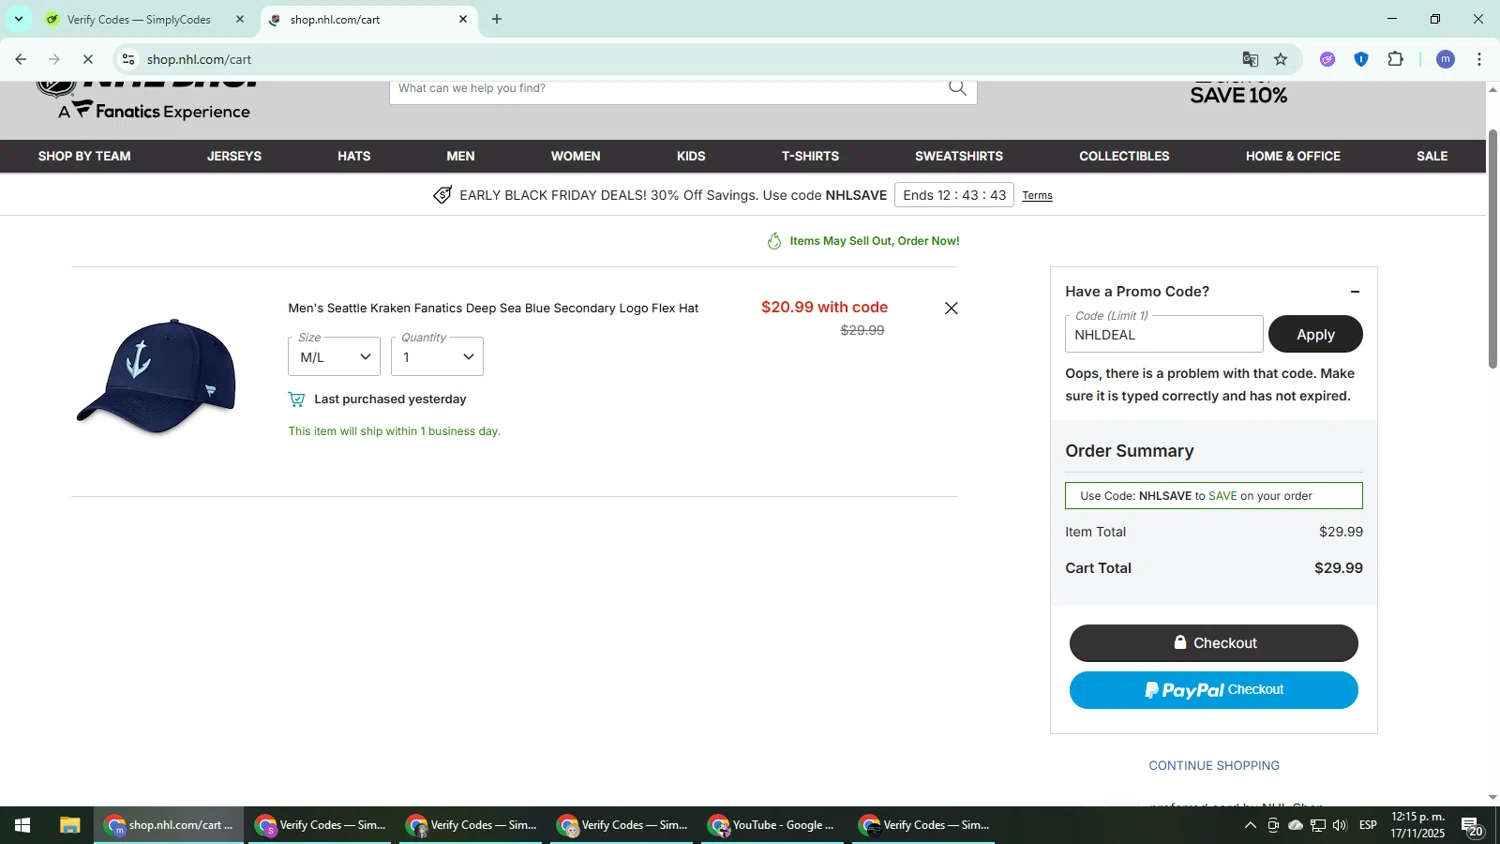Image resolution: width=1500 pixels, height=844 pixels.
Task: Open the Terms link in promo banner
Action: click(1037, 196)
